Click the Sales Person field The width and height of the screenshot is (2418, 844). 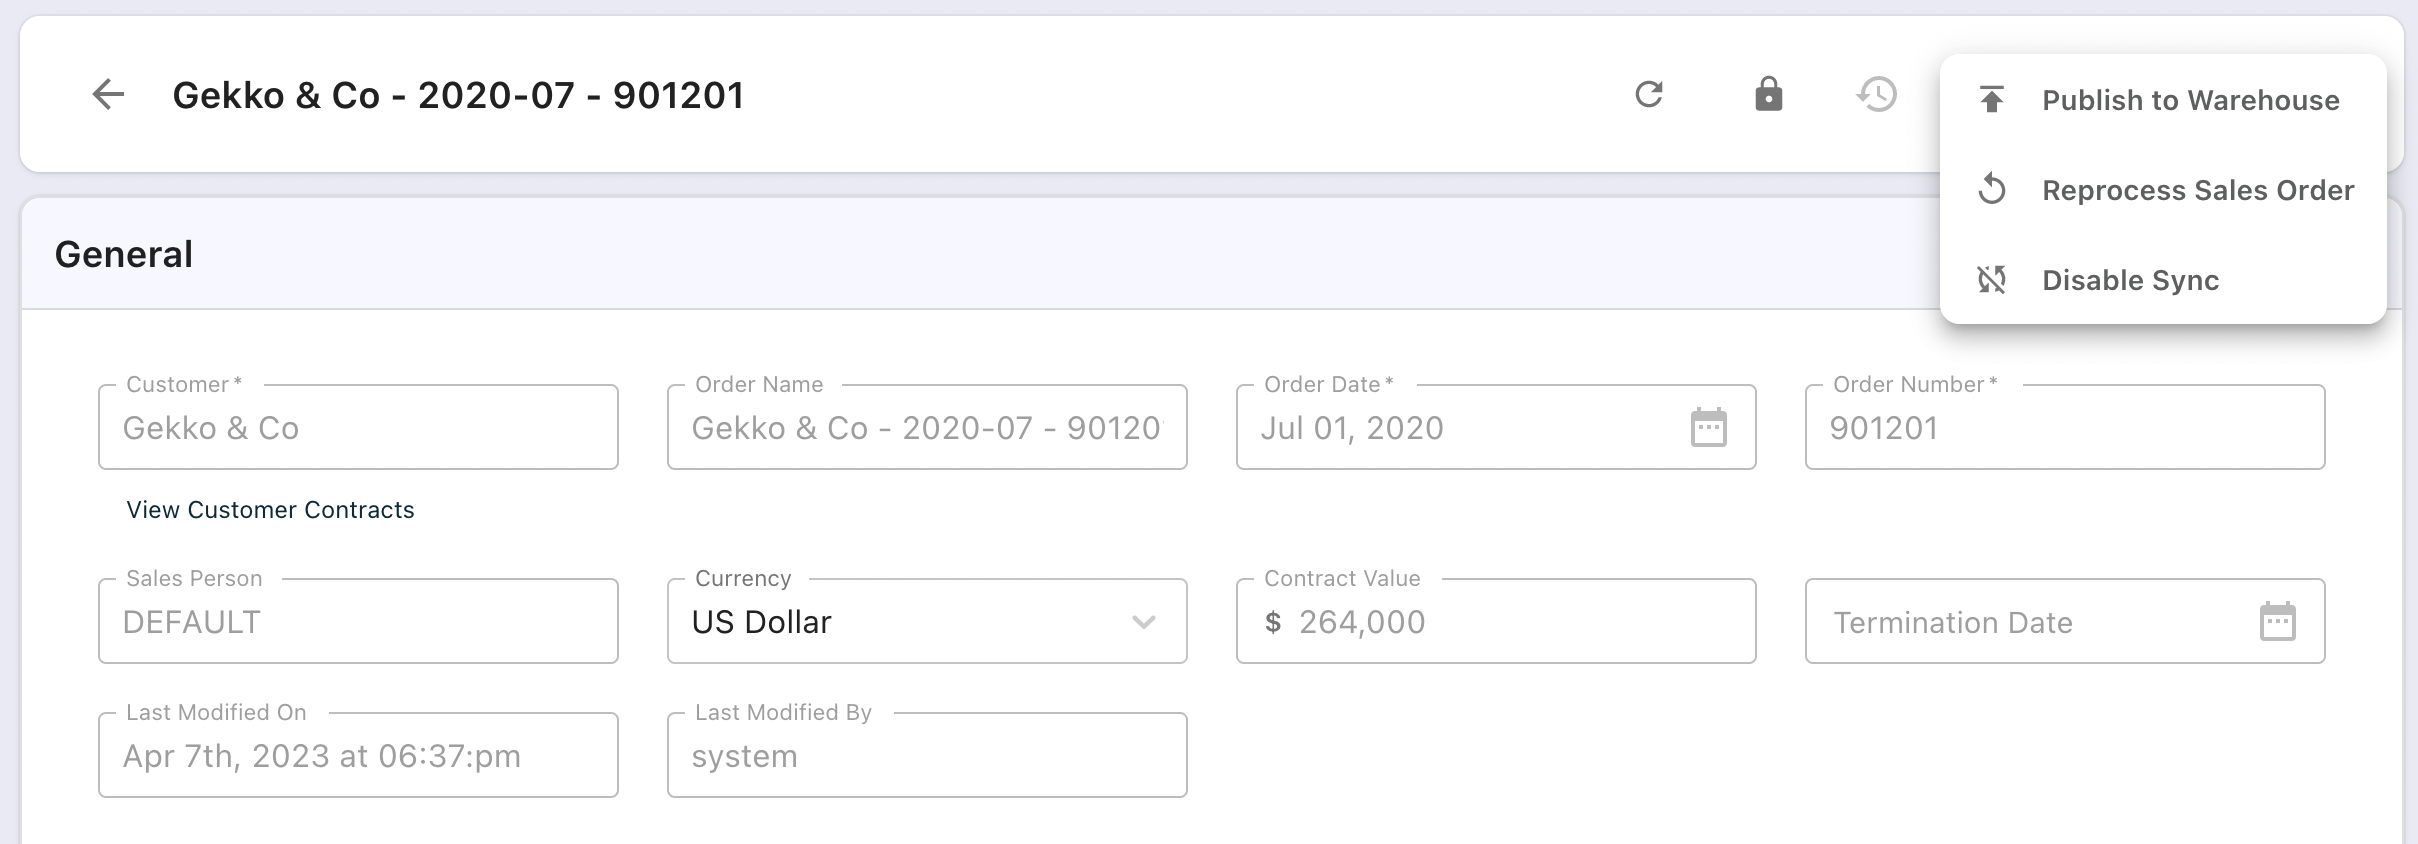pos(358,622)
